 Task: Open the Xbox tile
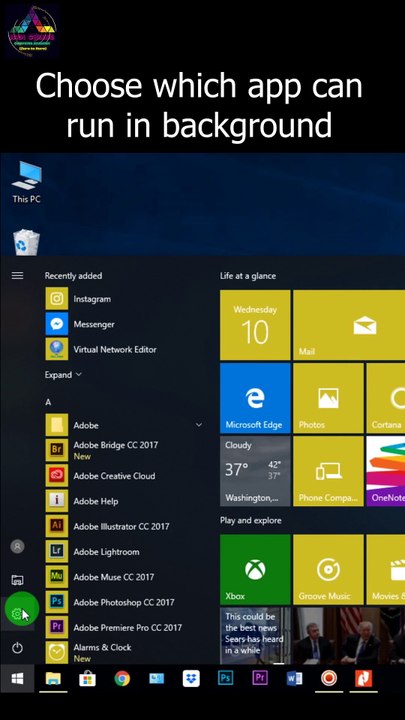(x=255, y=569)
